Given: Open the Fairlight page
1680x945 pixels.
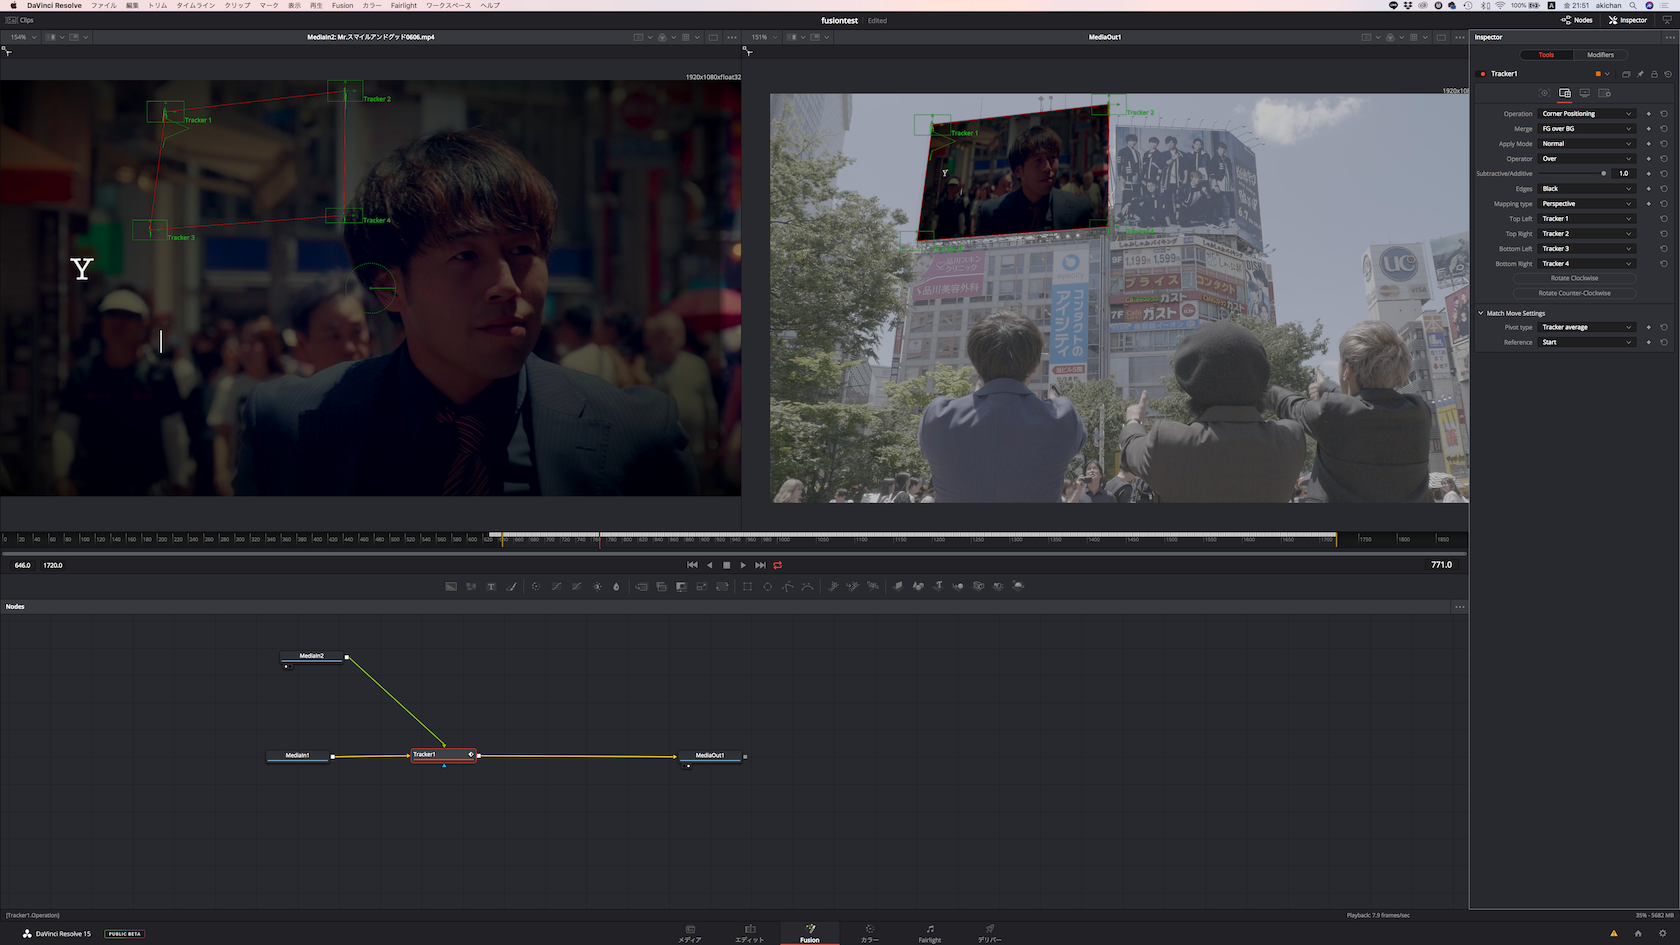Looking at the screenshot, I should coord(929,933).
